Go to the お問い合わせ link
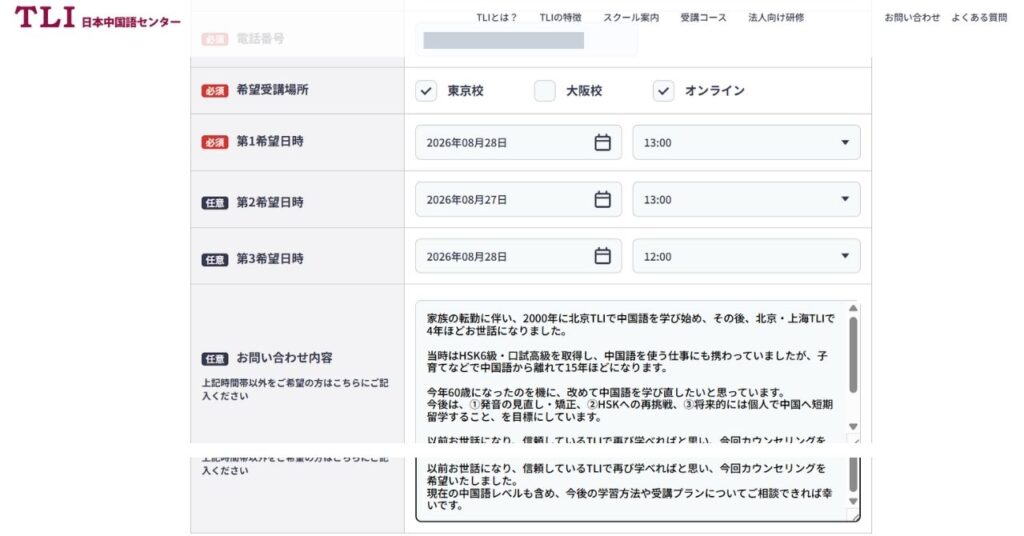 912,18
